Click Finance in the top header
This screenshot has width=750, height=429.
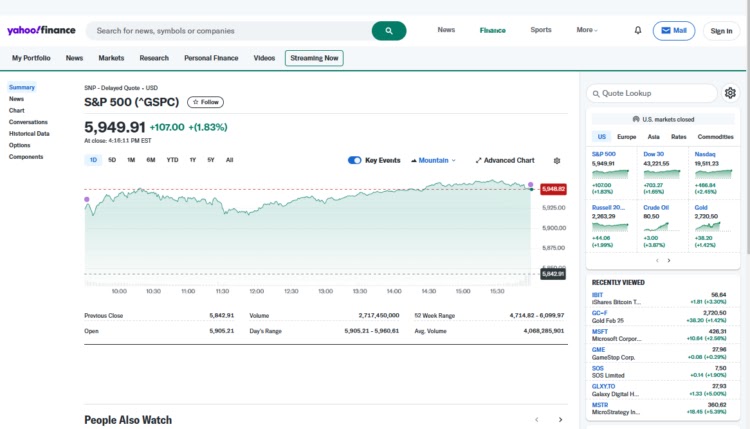point(493,30)
